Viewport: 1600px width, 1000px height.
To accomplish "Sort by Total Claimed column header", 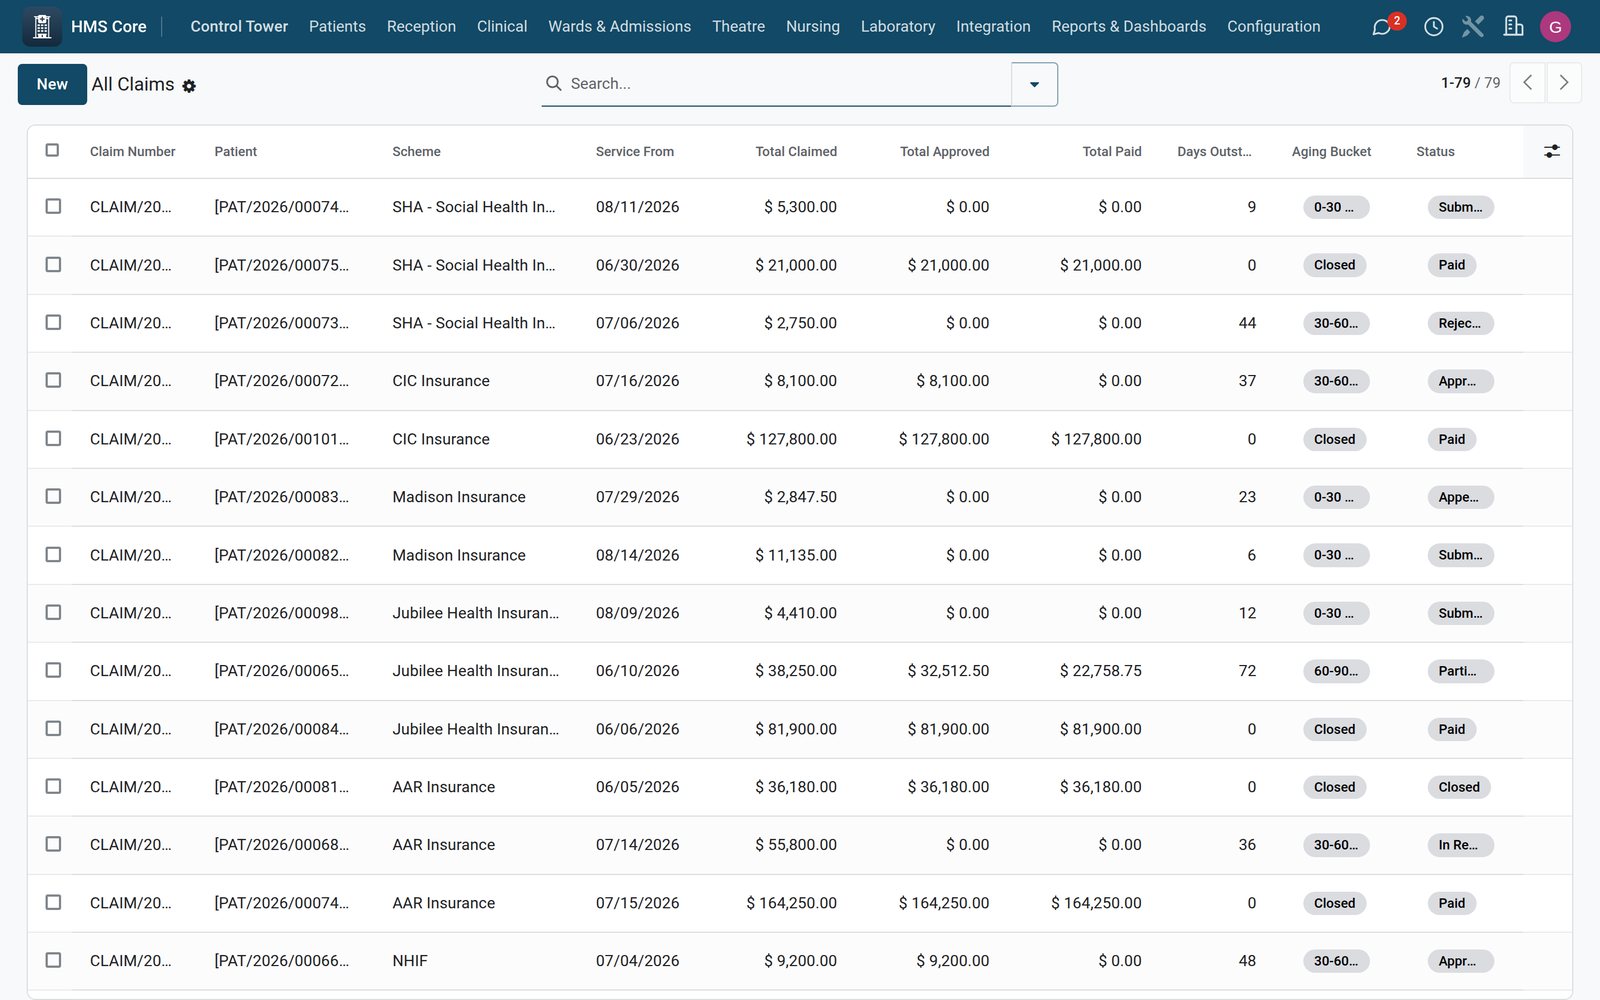I will [796, 151].
